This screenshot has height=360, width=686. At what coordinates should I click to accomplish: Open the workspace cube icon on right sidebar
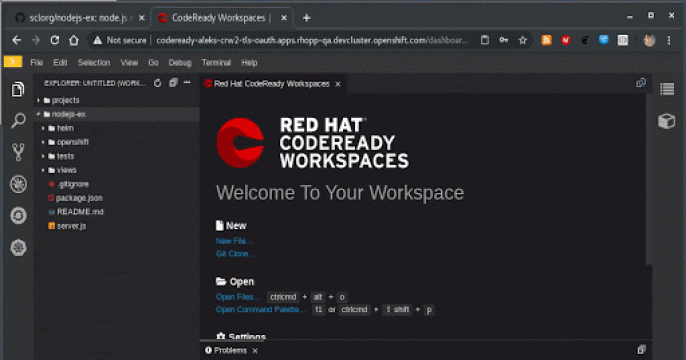point(667,121)
